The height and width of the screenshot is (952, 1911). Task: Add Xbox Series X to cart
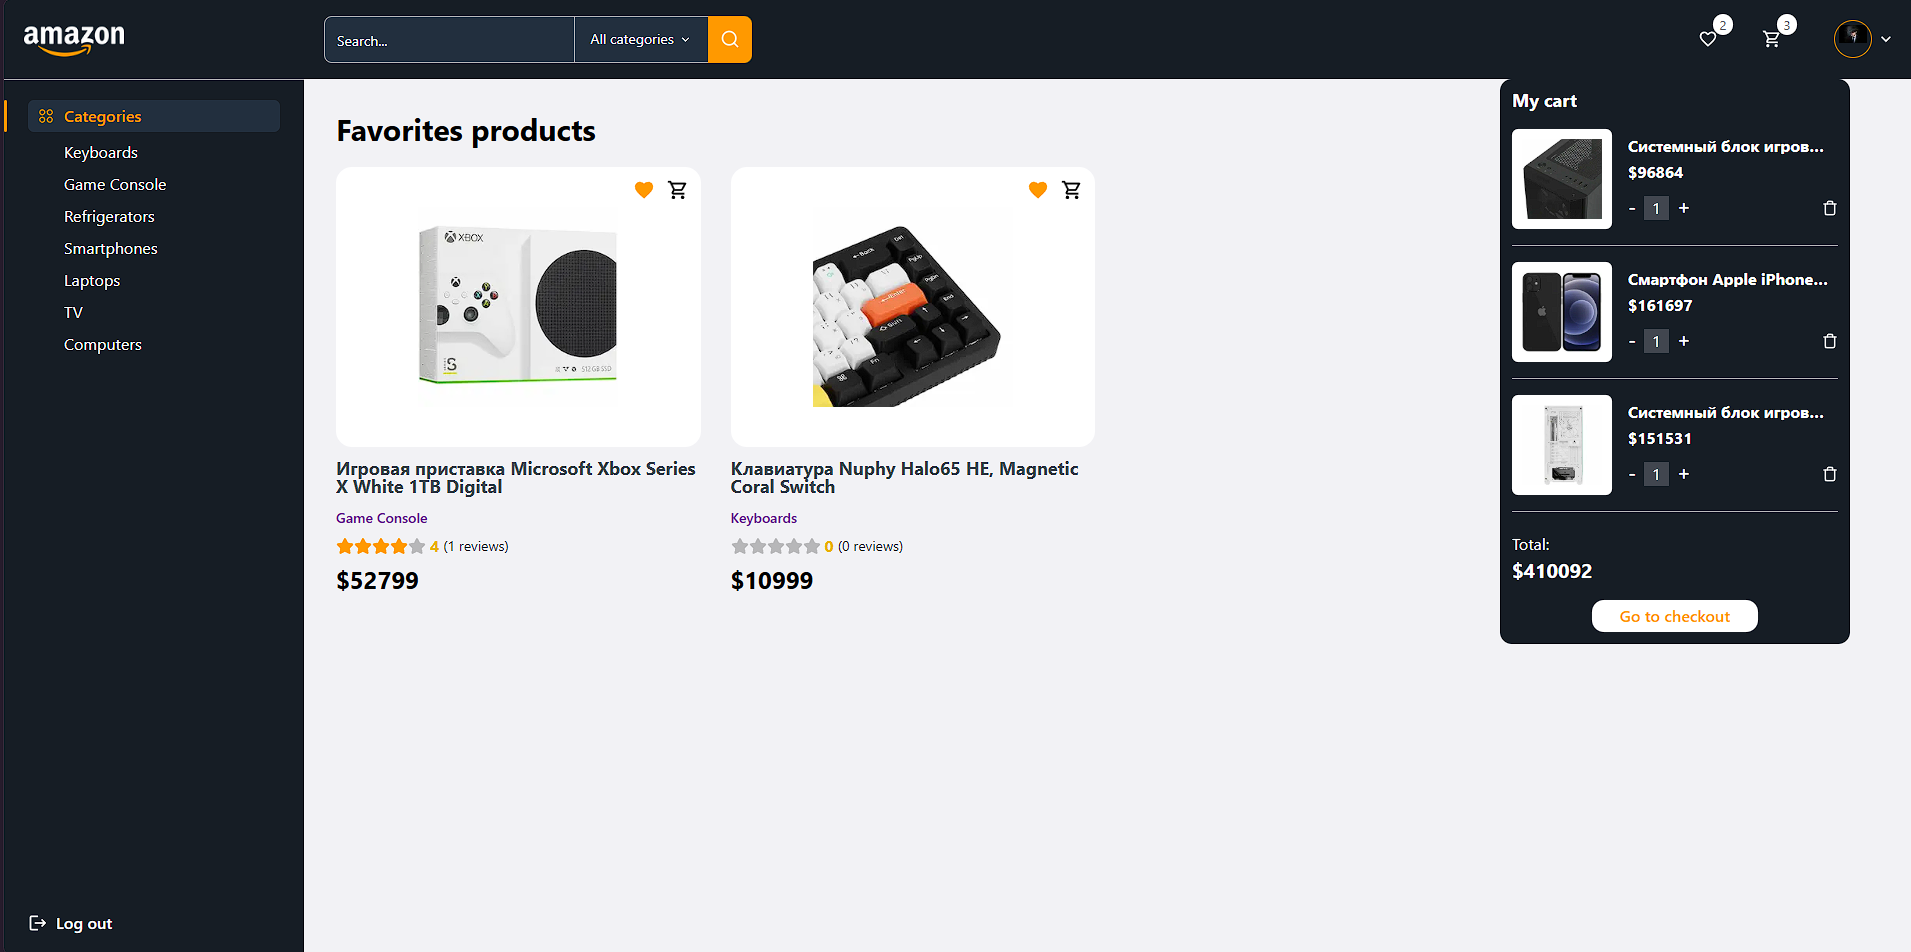(x=677, y=190)
